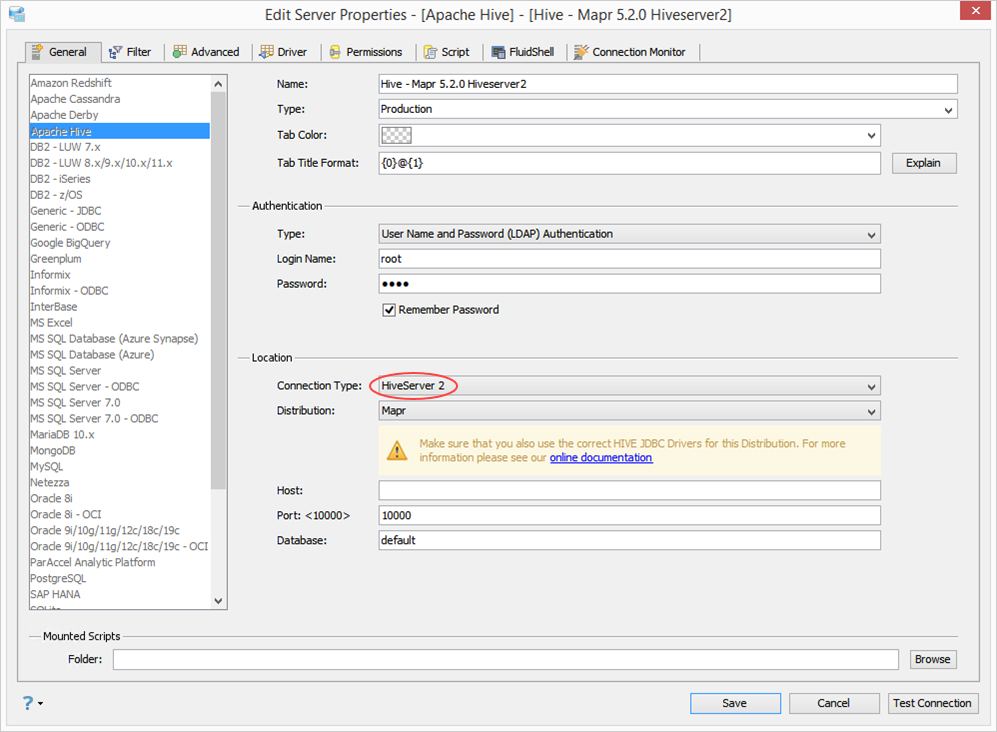This screenshot has width=997, height=732.
Task: Click the Password field
Action: tap(629, 284)
